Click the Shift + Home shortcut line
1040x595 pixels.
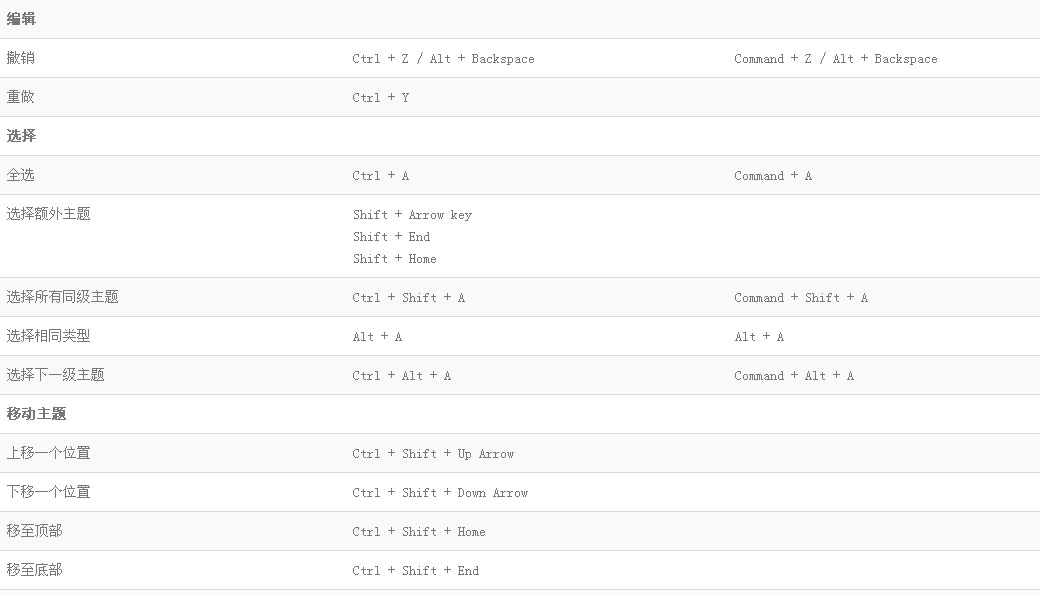click(x=395, y=259)
